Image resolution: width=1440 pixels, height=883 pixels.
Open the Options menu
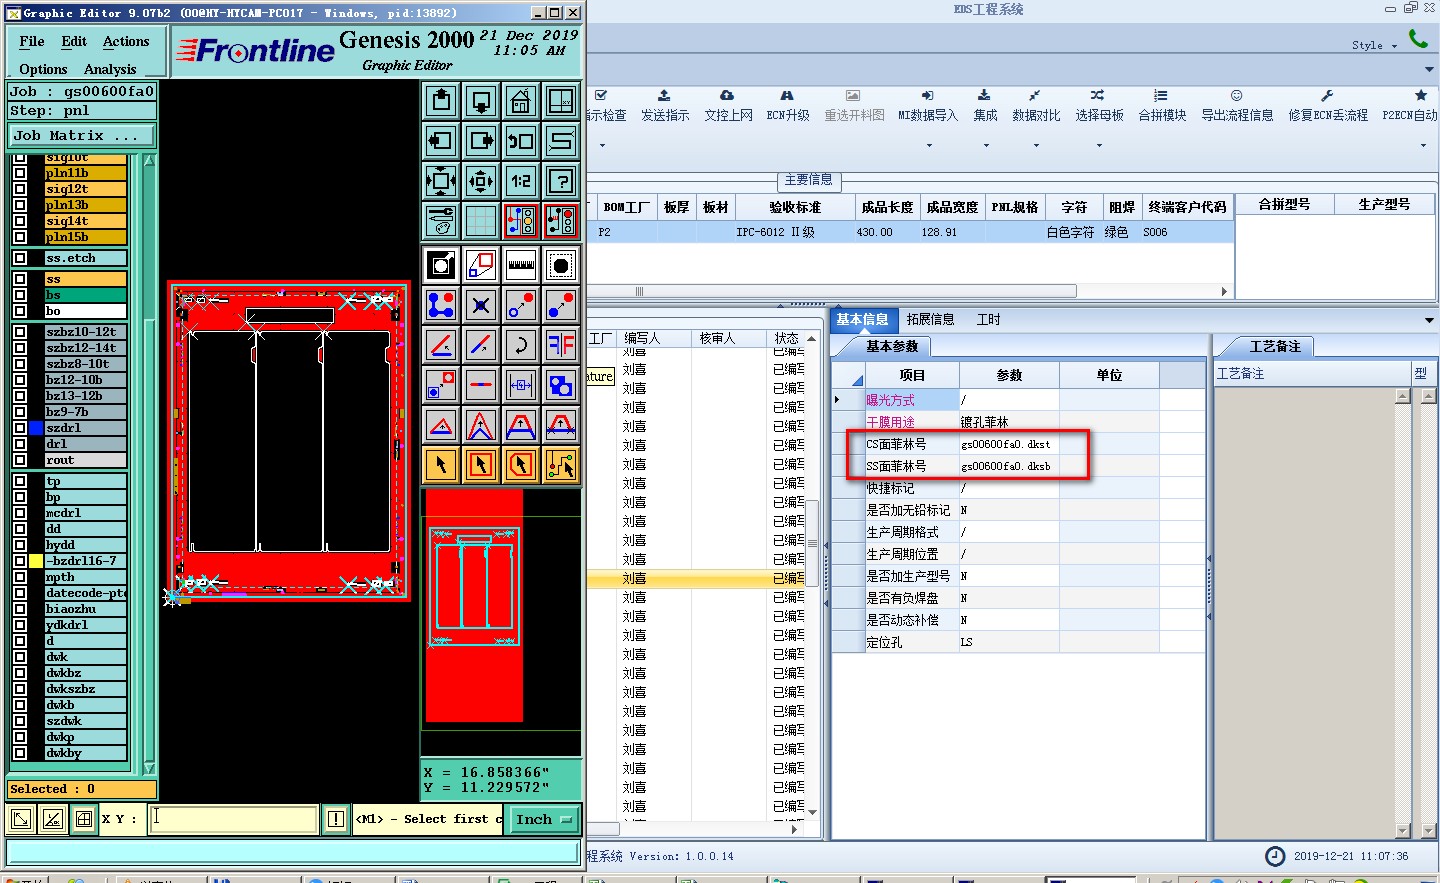pos(43,69)
